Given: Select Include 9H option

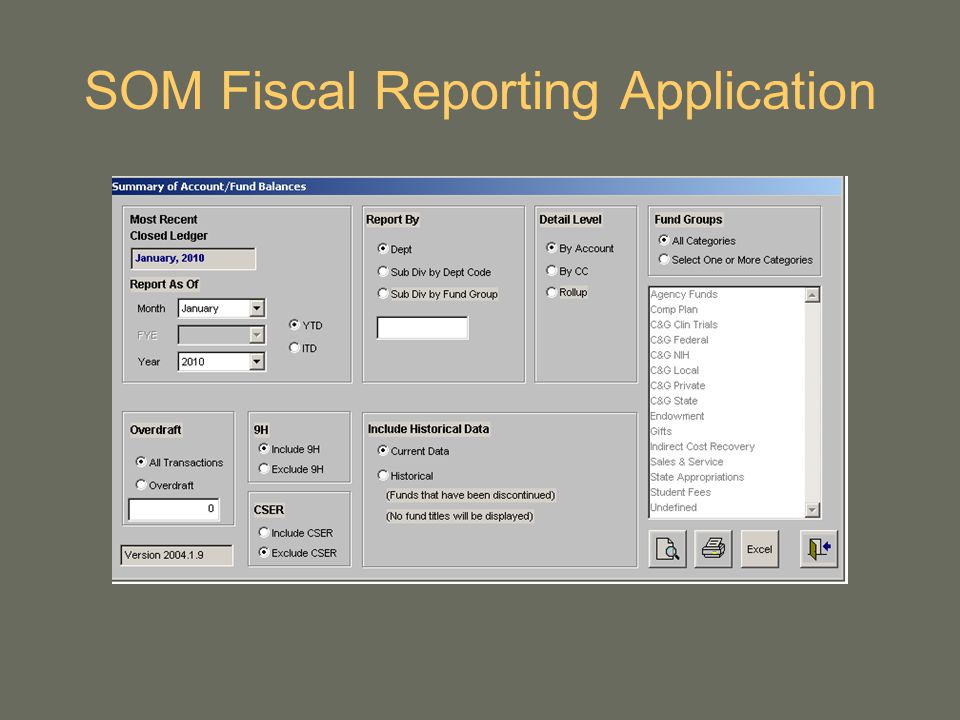Looking at the screenshot, I should point(263,448).
